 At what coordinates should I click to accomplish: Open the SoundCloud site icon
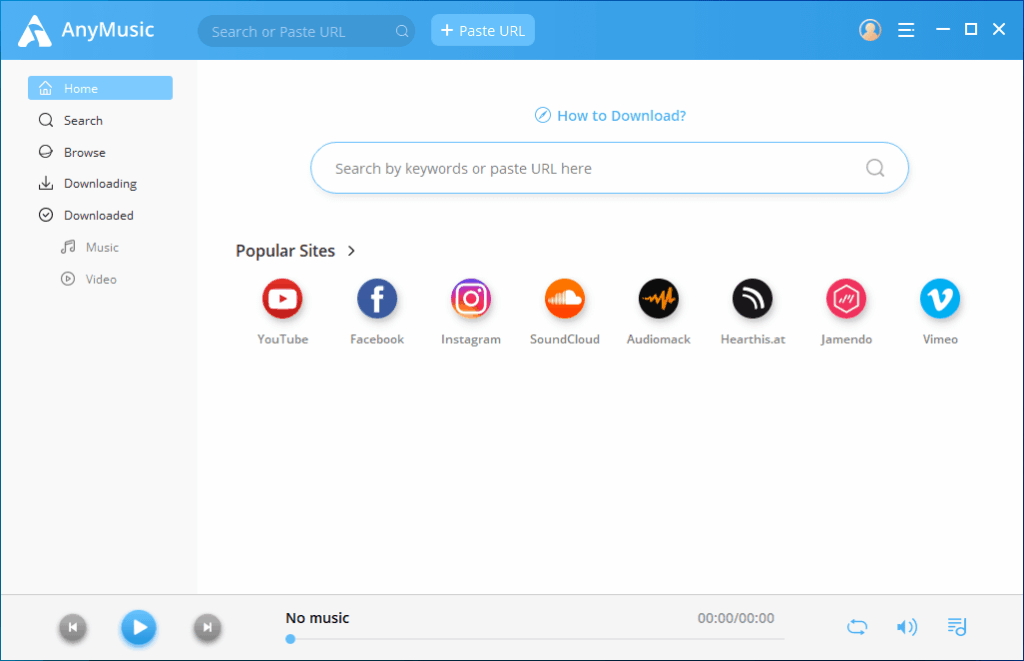pos(565,299)
